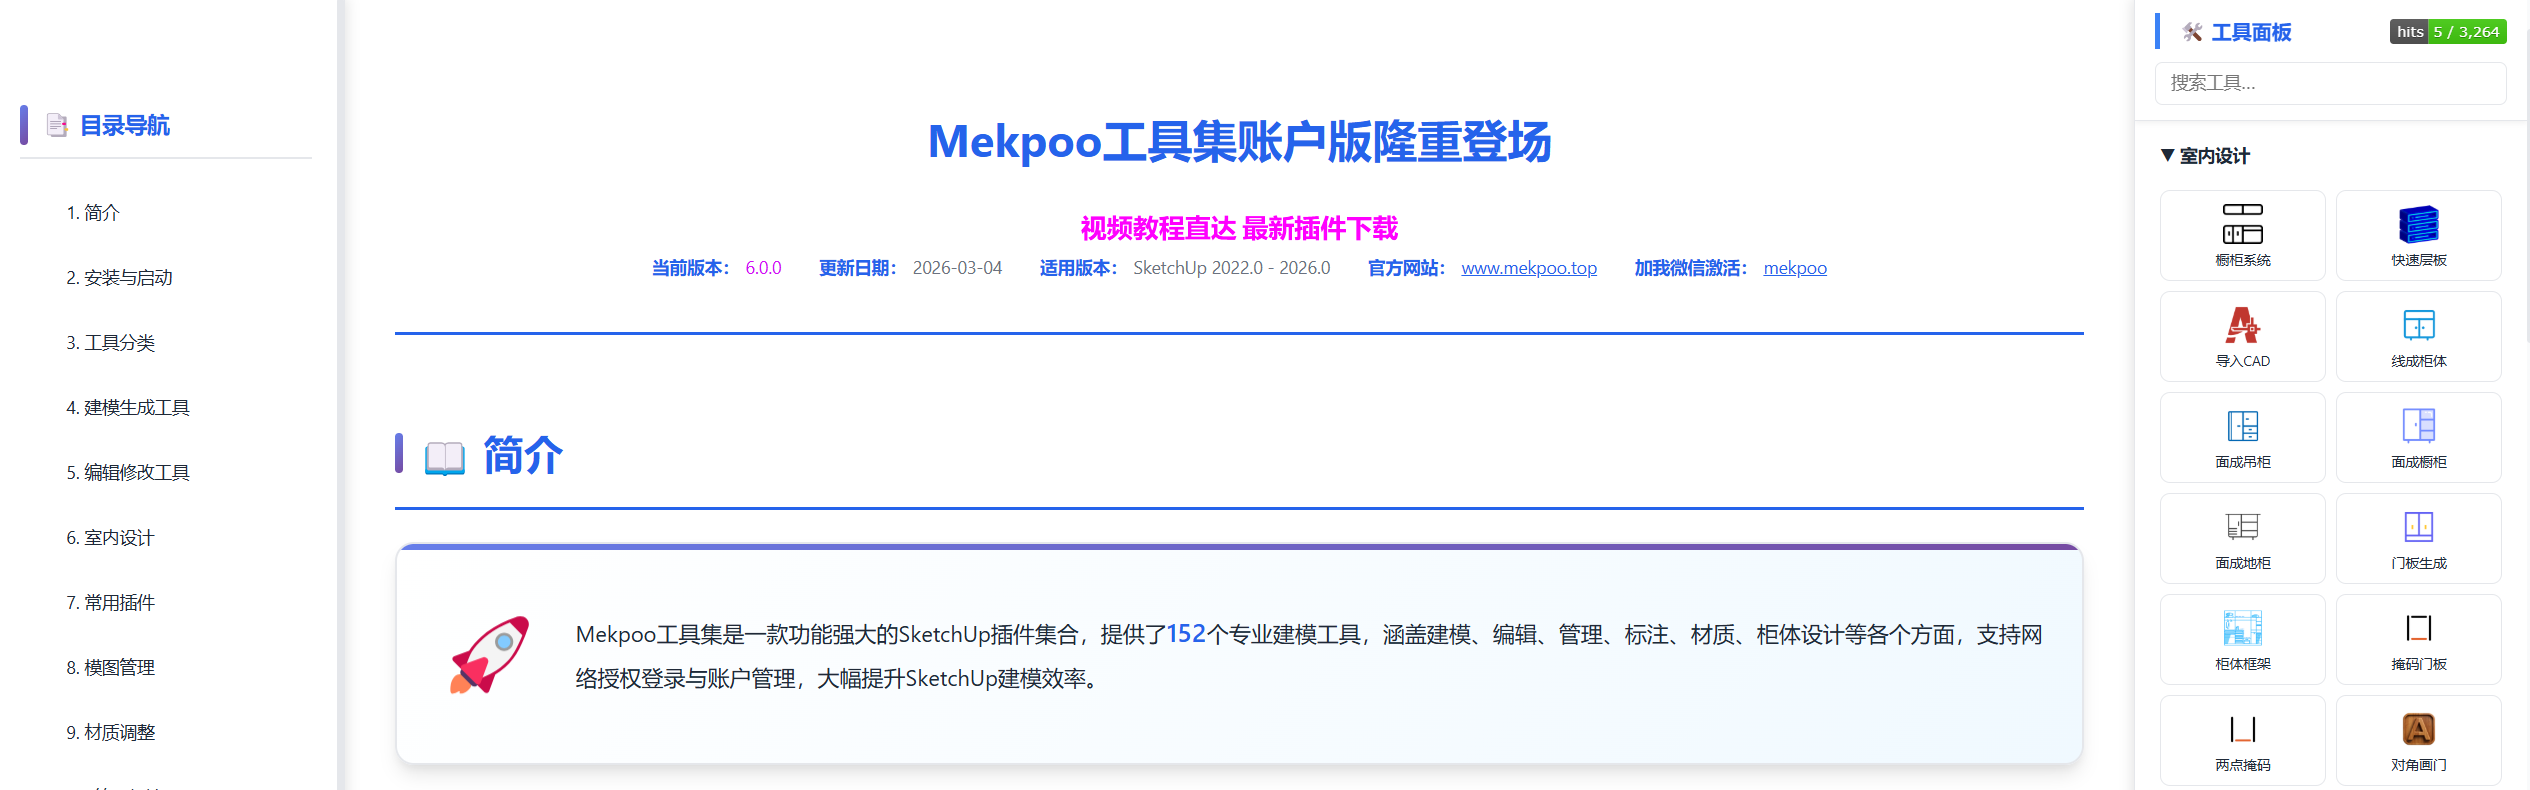Select 9. 材质调整 in the directory

pyautogui.click(x=110, y=733)
